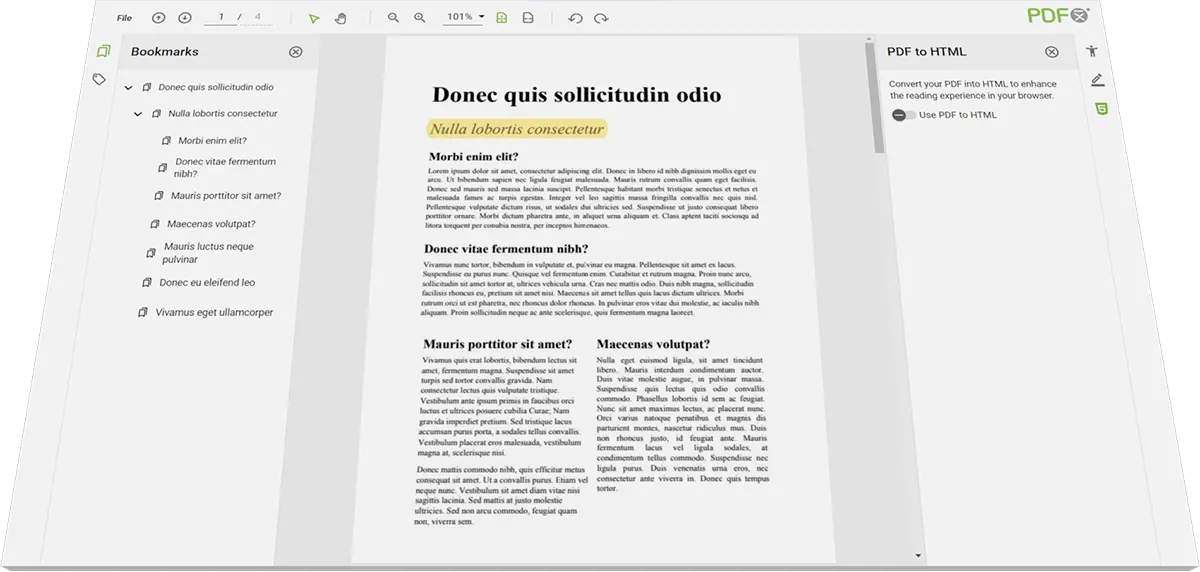This screenshot has height=572, width=1200.
Task: Click the Bookmarks panel title
Action: pos(165,52)
